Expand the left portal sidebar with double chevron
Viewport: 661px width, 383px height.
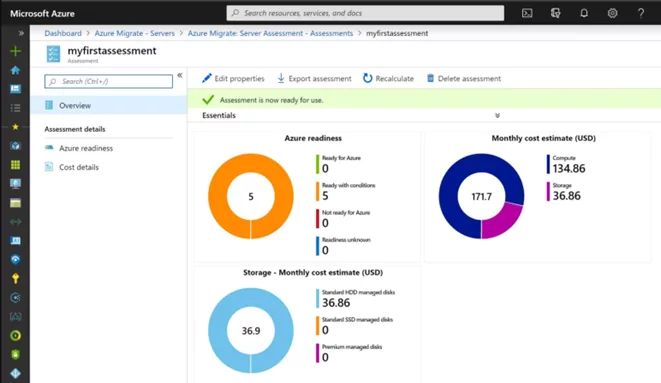tap(21, 33)
